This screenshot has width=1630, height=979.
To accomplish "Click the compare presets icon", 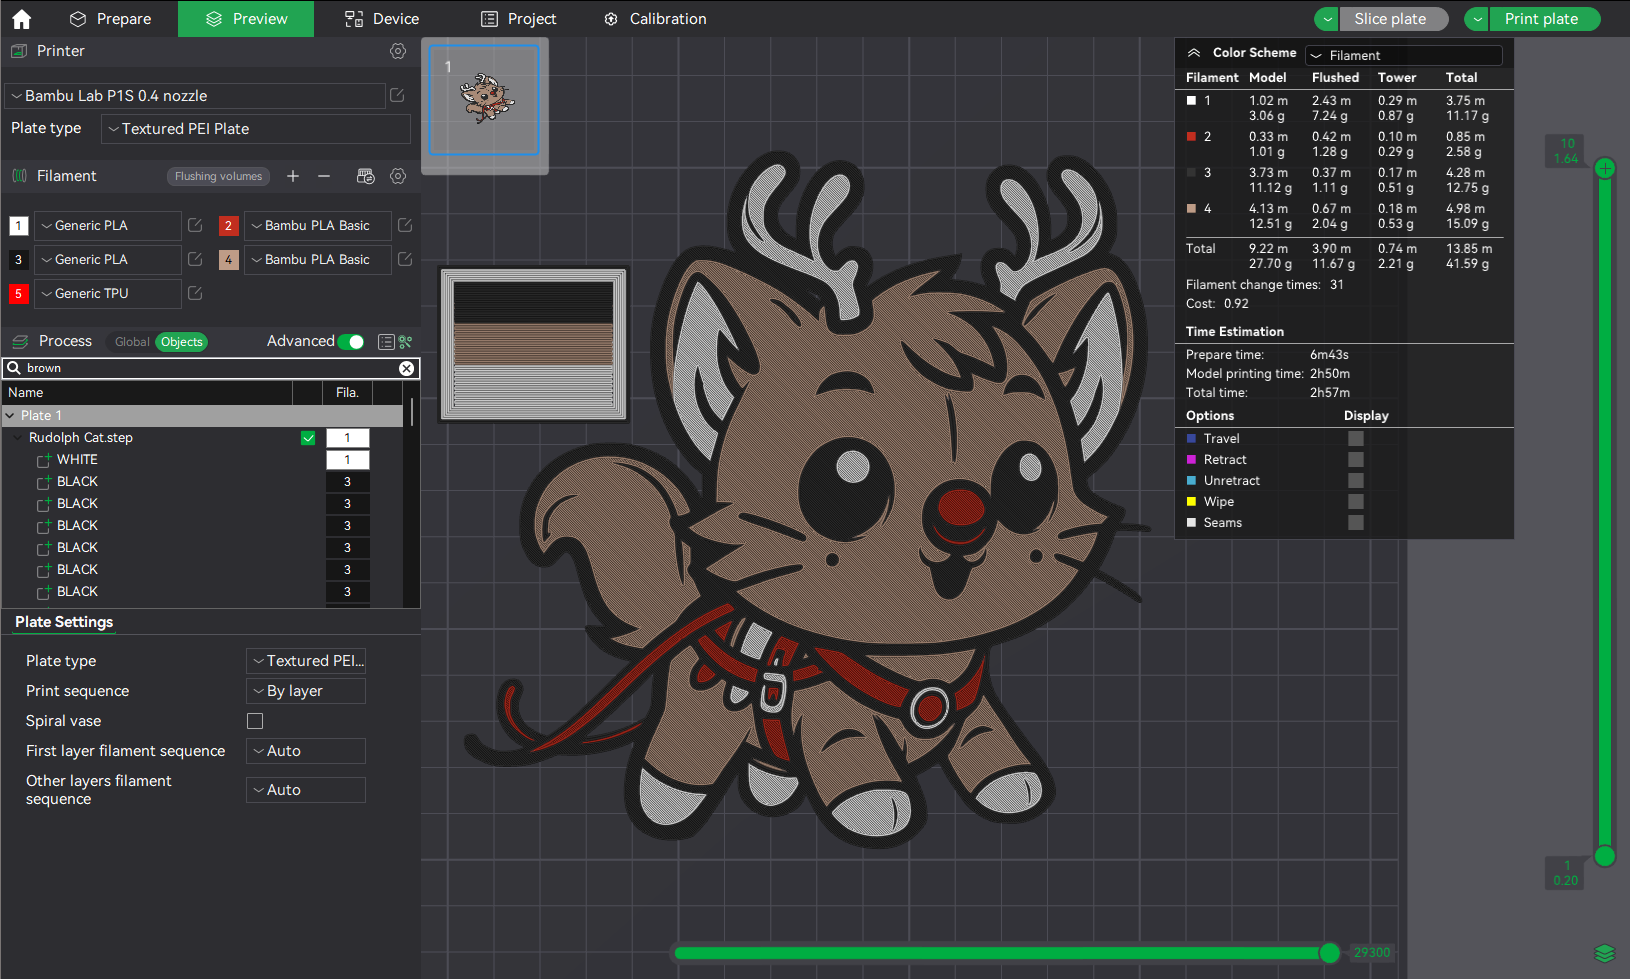I will [406, 342].
